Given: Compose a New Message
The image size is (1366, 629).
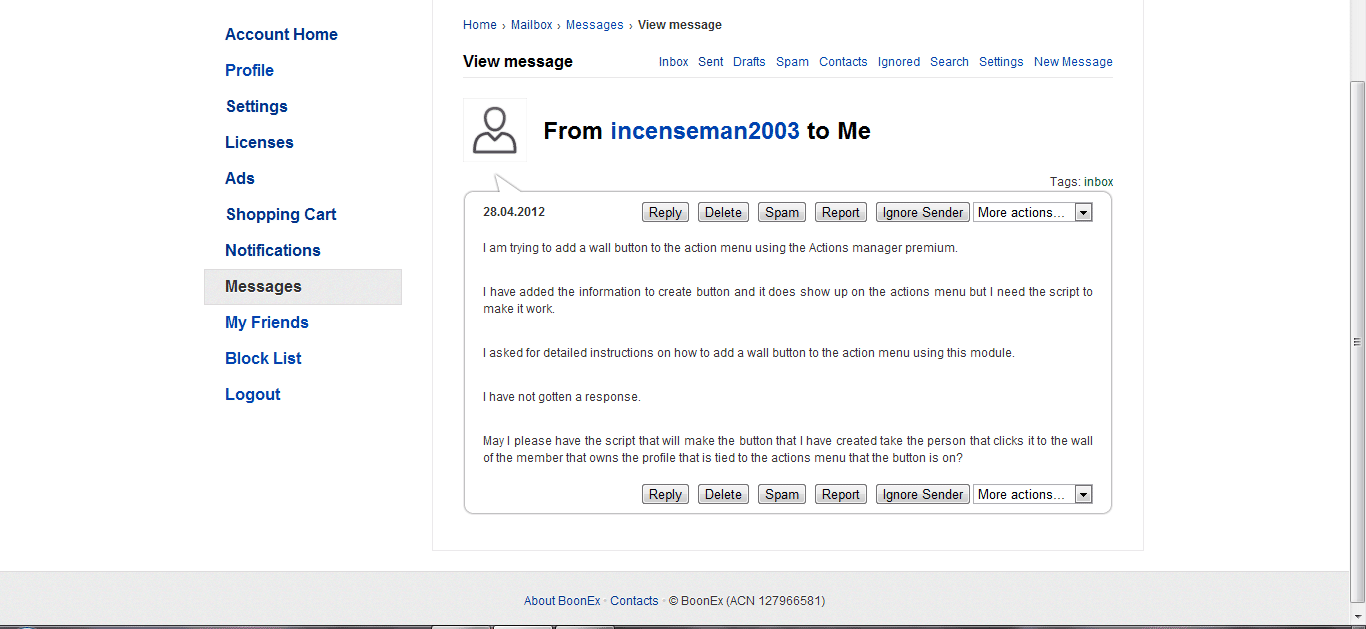Looking at the screenshot, I should click(x=1073, y=62).
